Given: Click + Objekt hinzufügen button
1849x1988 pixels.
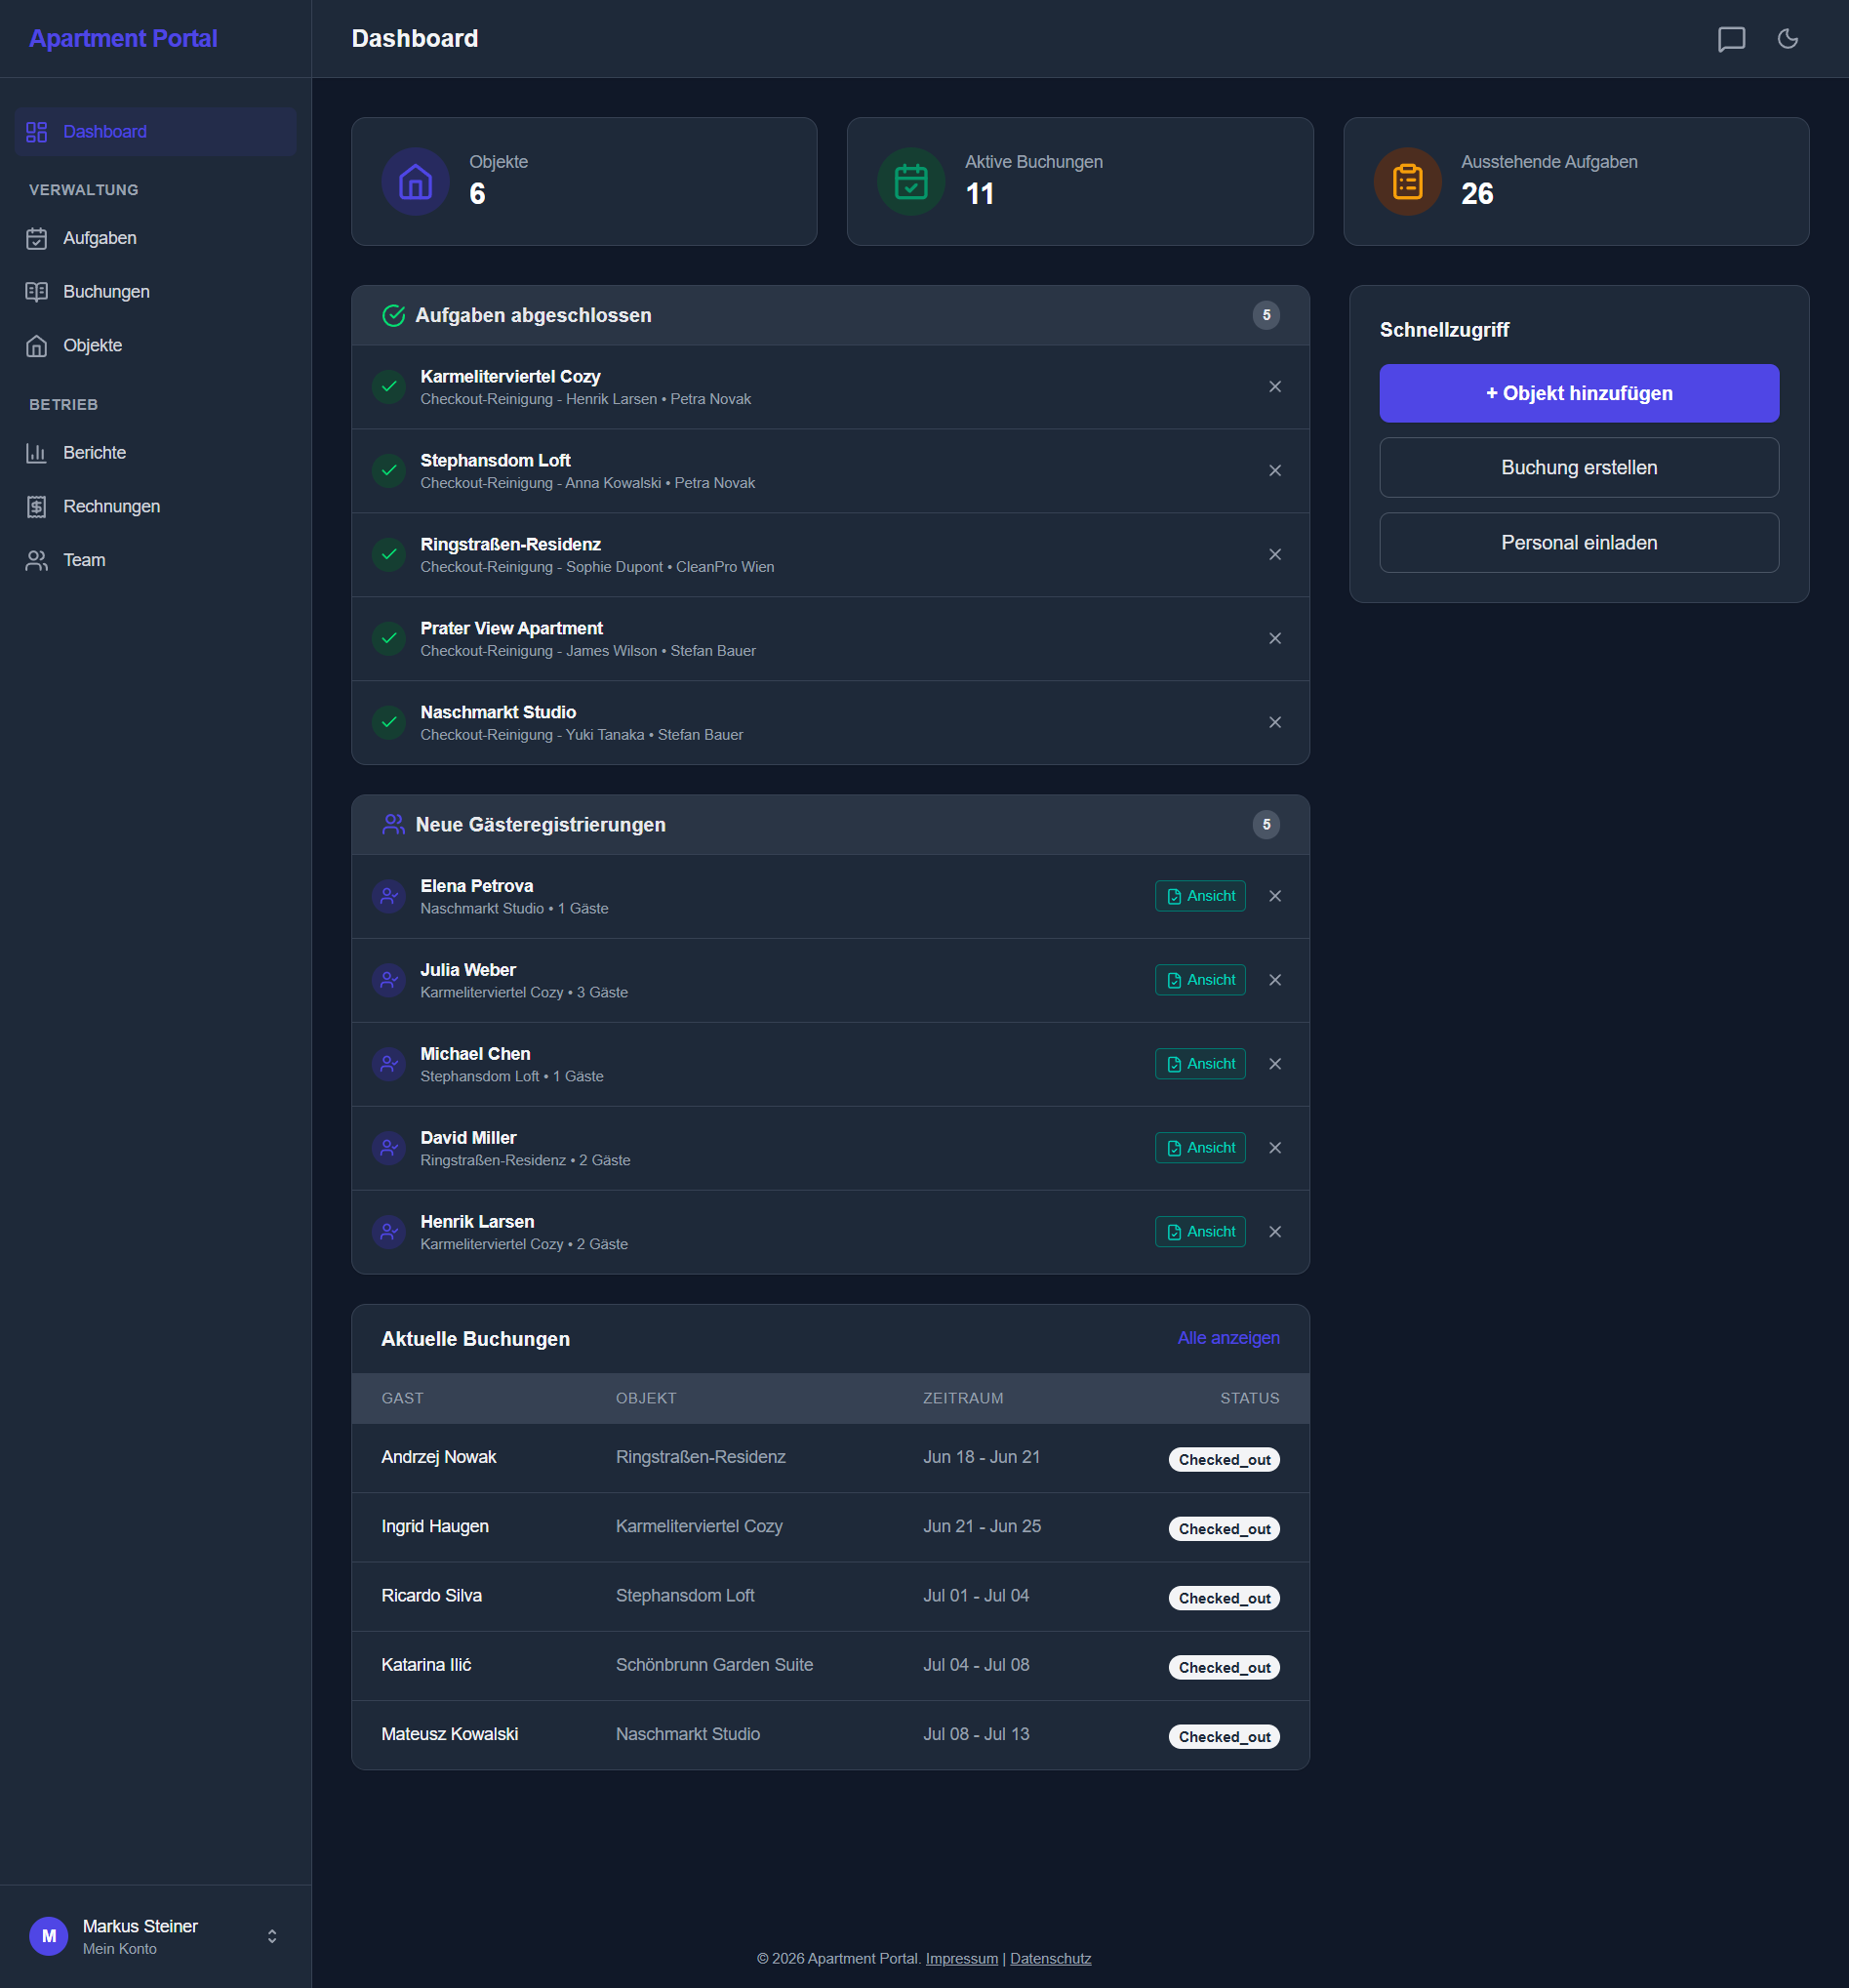Looking at the screenshot, I should 1578,393.
